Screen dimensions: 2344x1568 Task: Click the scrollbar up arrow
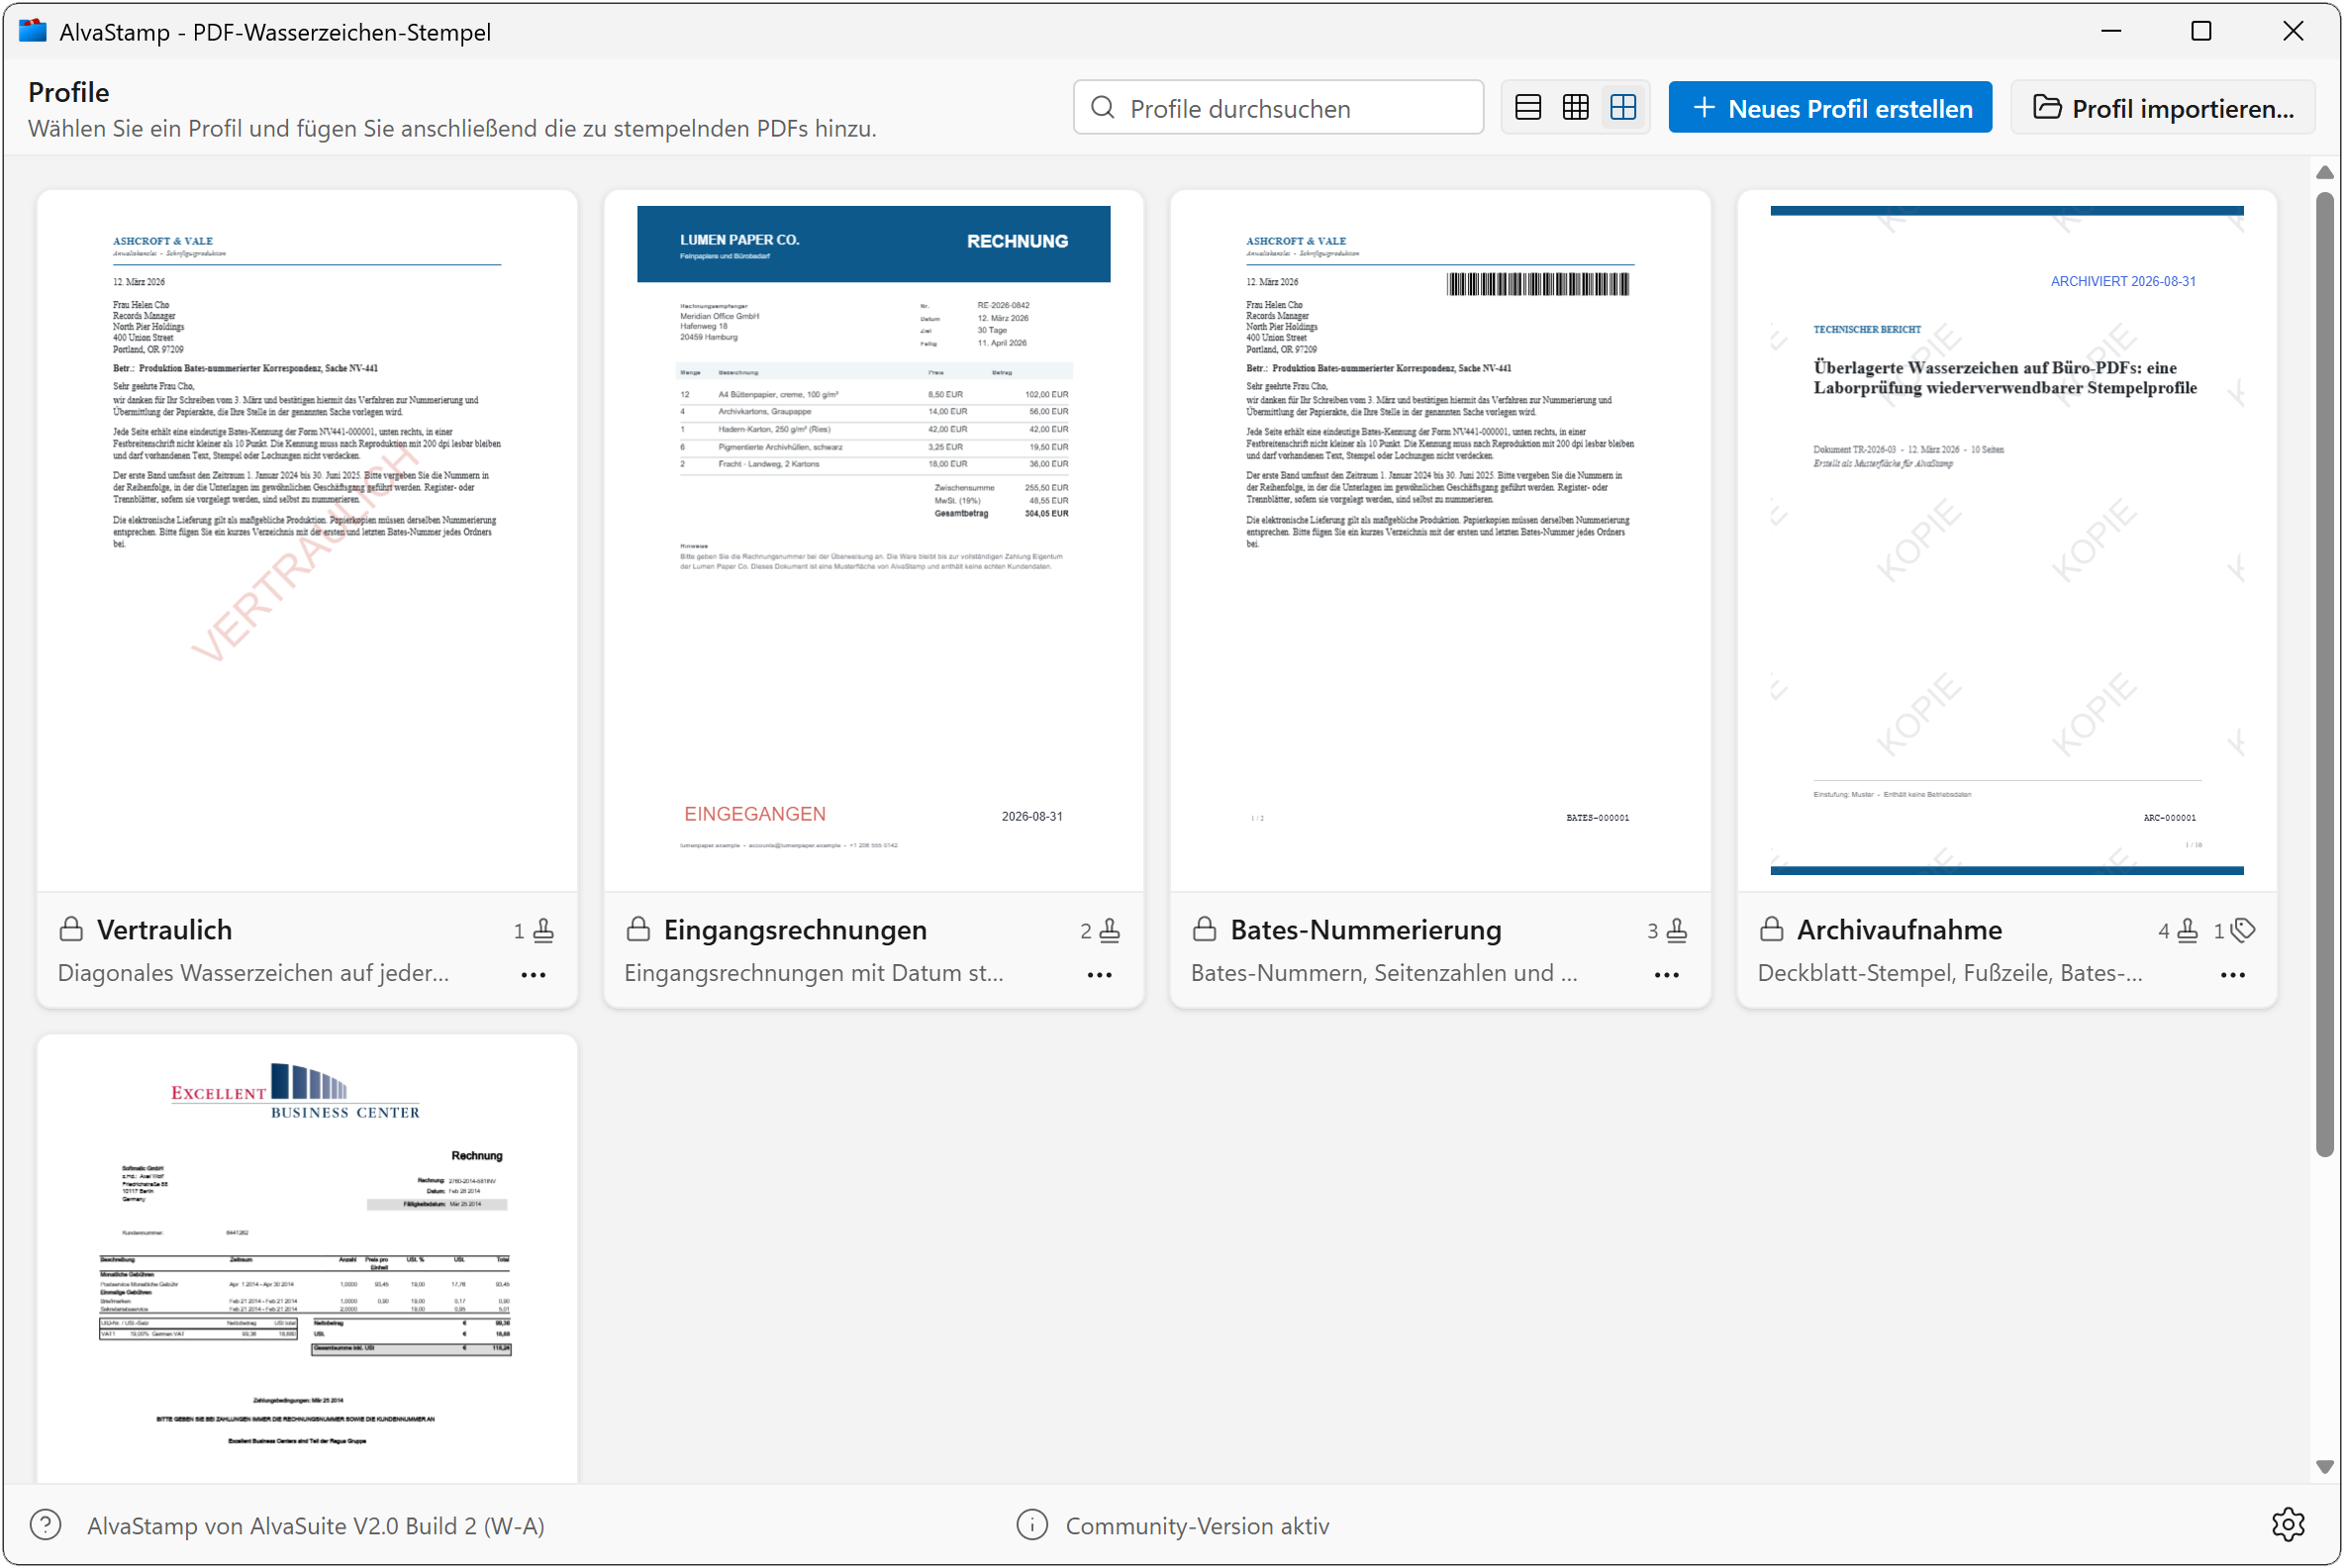2324,173
